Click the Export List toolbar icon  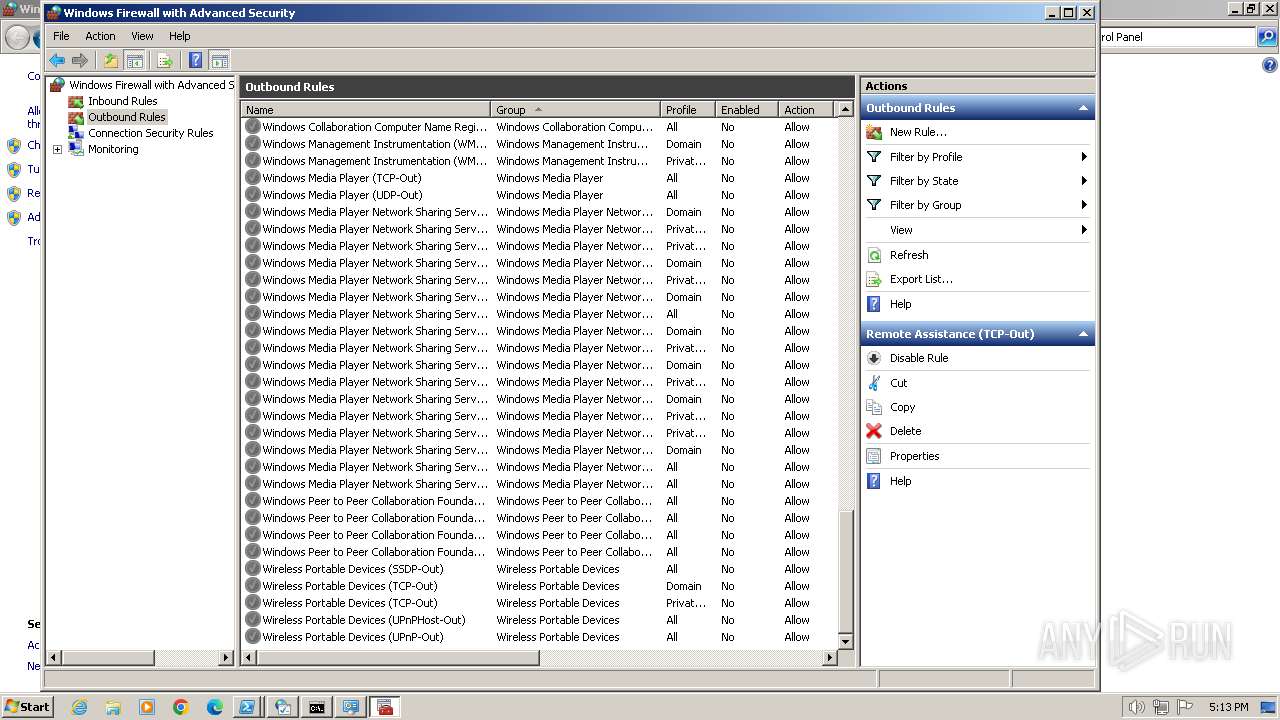click(x=165, y=60)
